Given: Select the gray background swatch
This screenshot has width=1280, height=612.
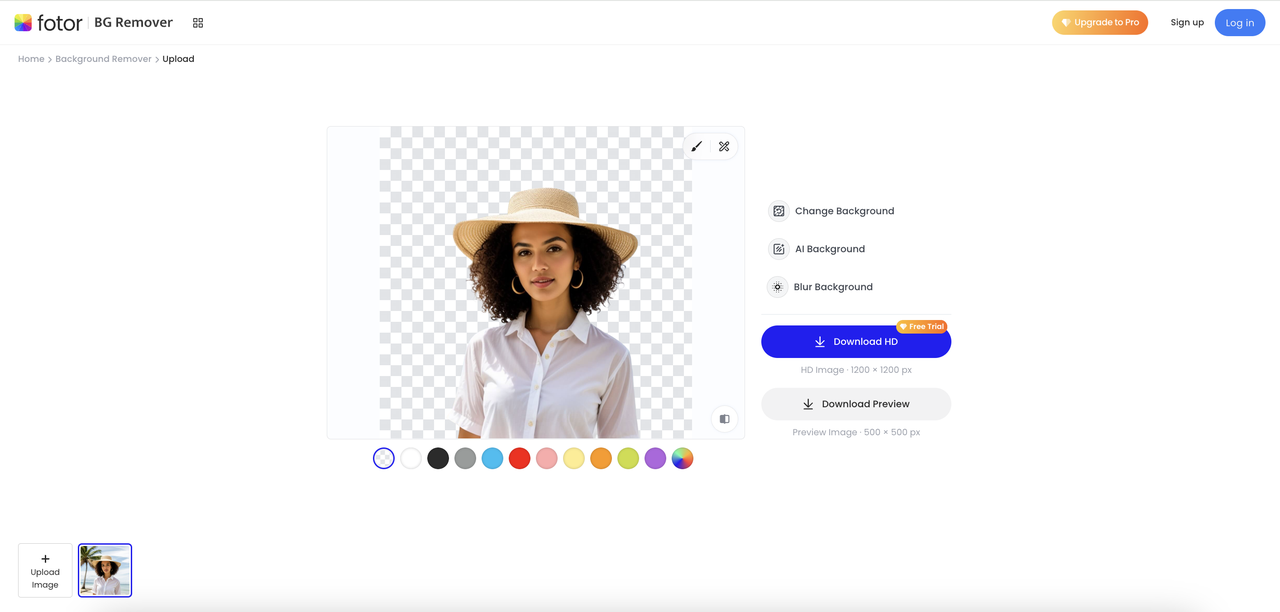Looking at the screenshot, I should (465, 458).
